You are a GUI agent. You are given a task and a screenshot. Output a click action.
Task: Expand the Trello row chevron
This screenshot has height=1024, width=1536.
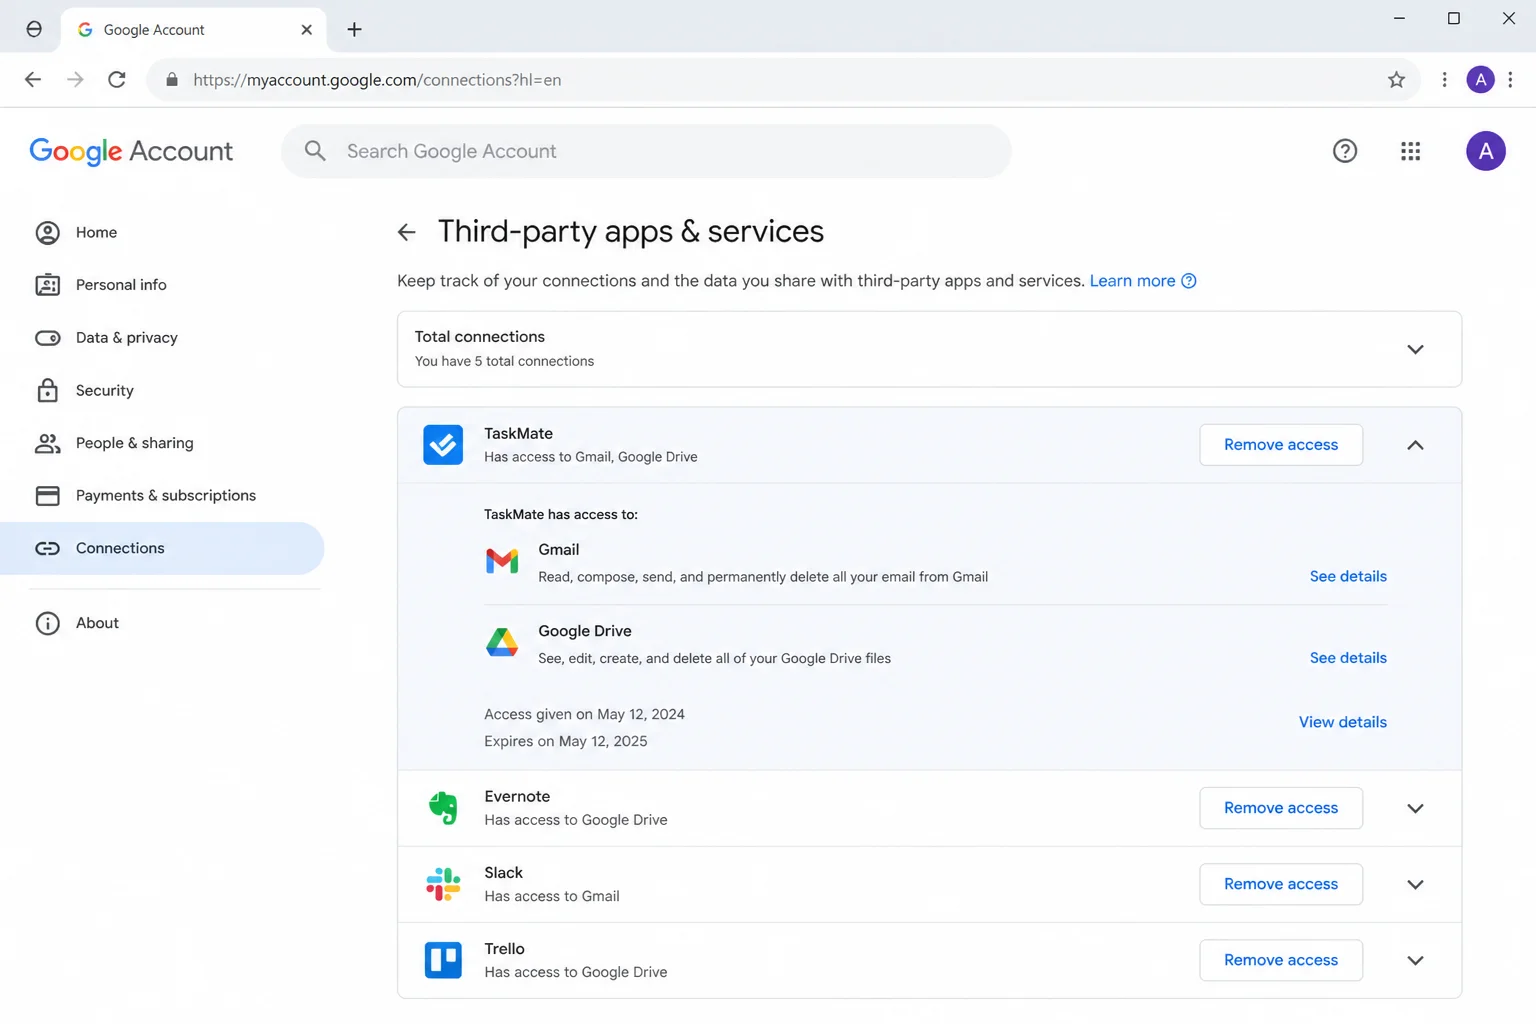pyautogui.click(x=1415, y=960)
